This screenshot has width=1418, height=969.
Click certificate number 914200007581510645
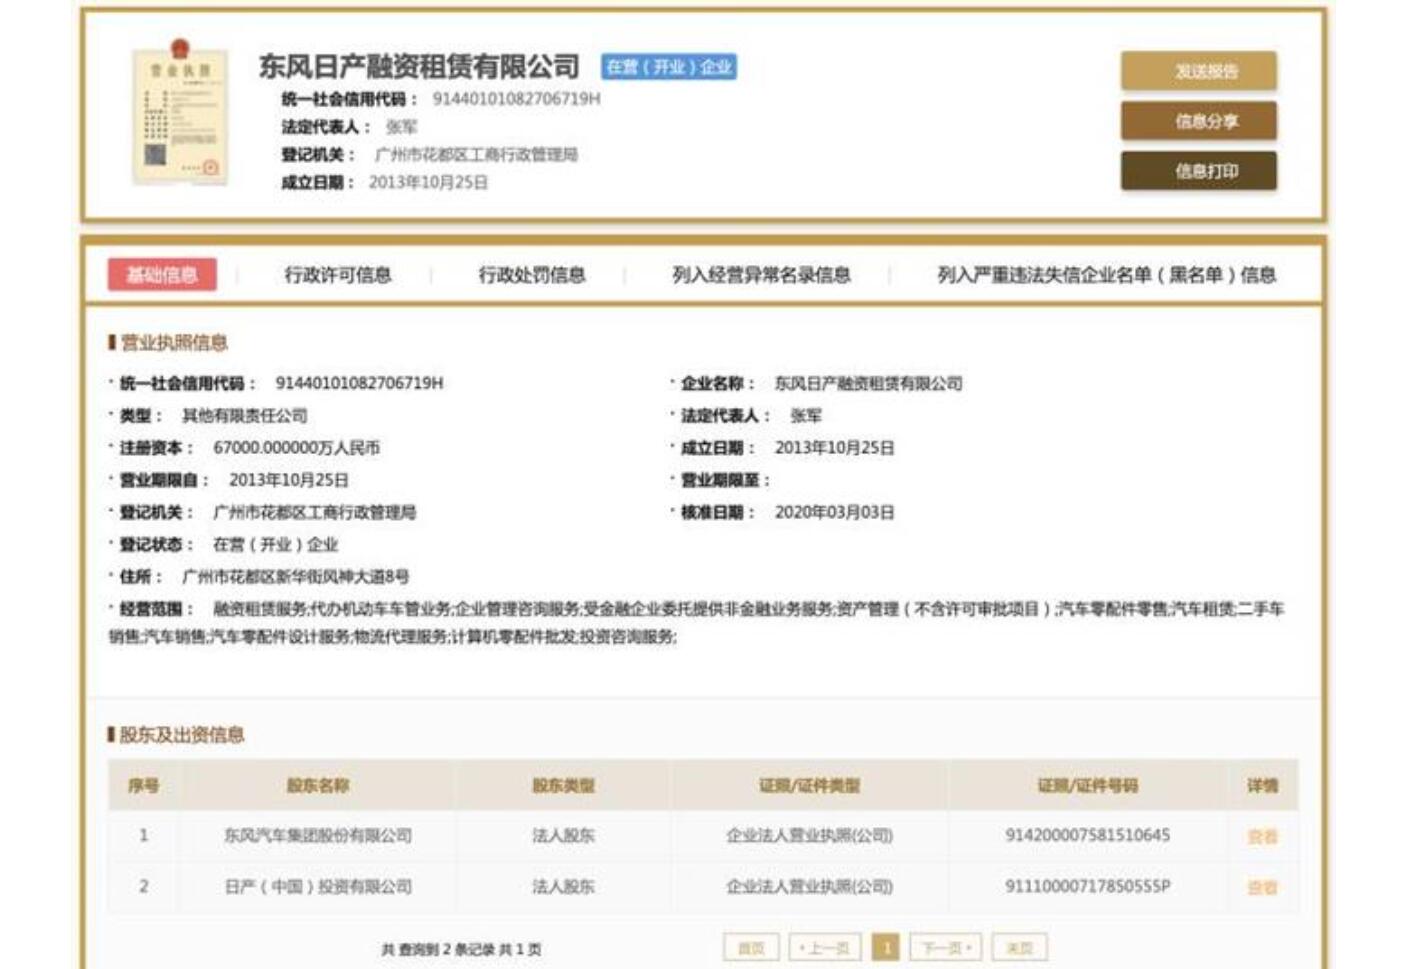point(1087,835)
